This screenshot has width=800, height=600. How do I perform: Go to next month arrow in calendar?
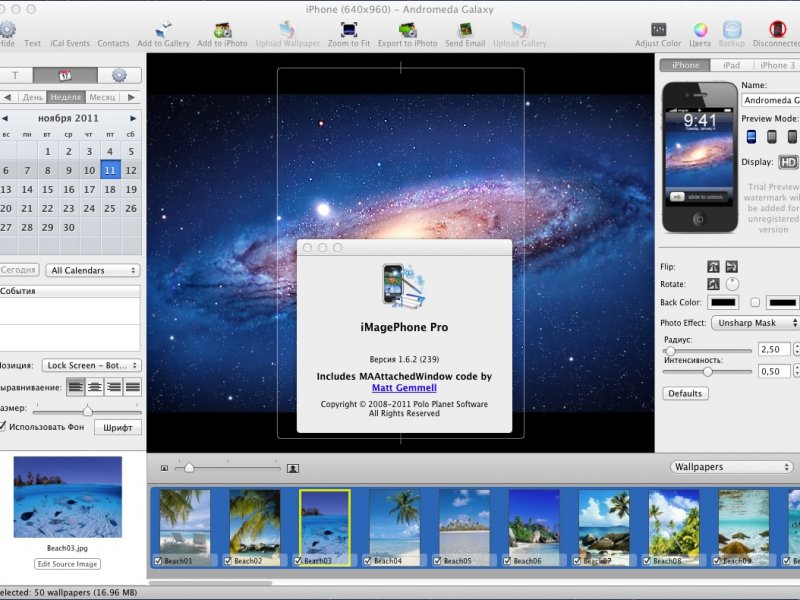pyautogui.click(x=133, y=118)
